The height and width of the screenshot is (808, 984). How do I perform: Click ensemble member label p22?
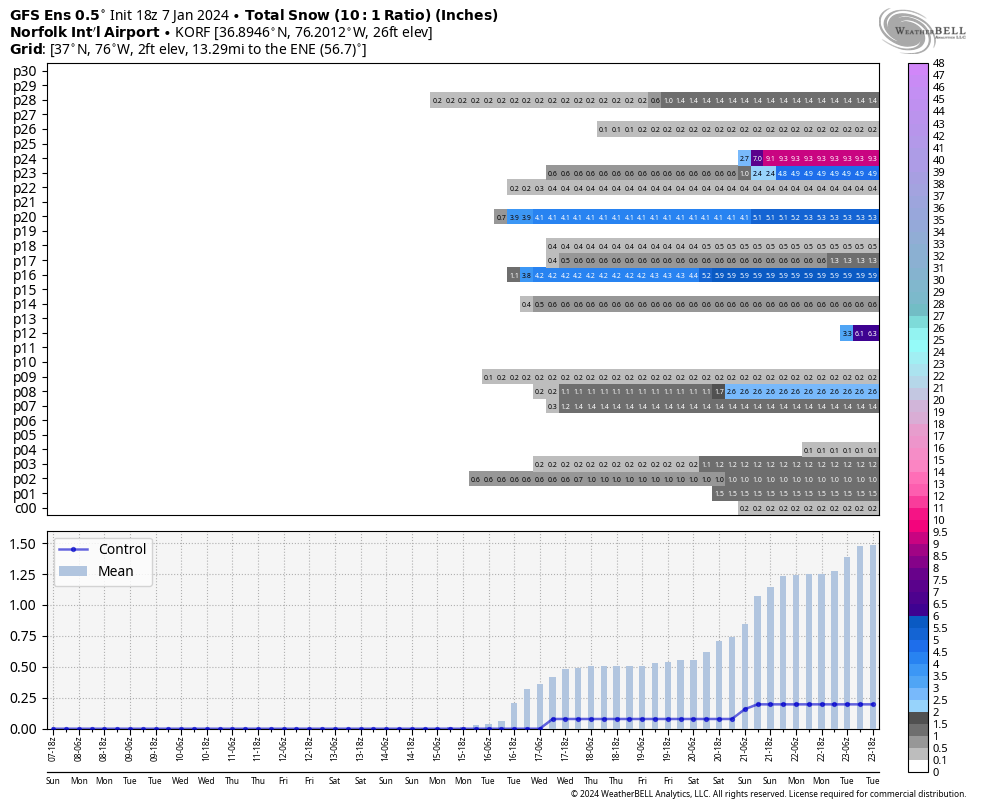pos(25,188)
